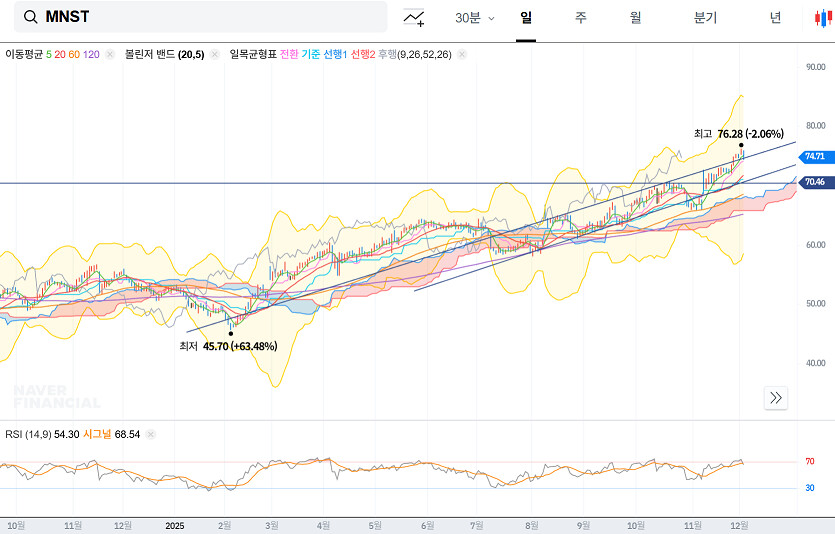This screenshot has height=534, width=835.
Task: Click the 최저 45.70 low marker label
Action: pyautogui.click(x=228, y=347)
